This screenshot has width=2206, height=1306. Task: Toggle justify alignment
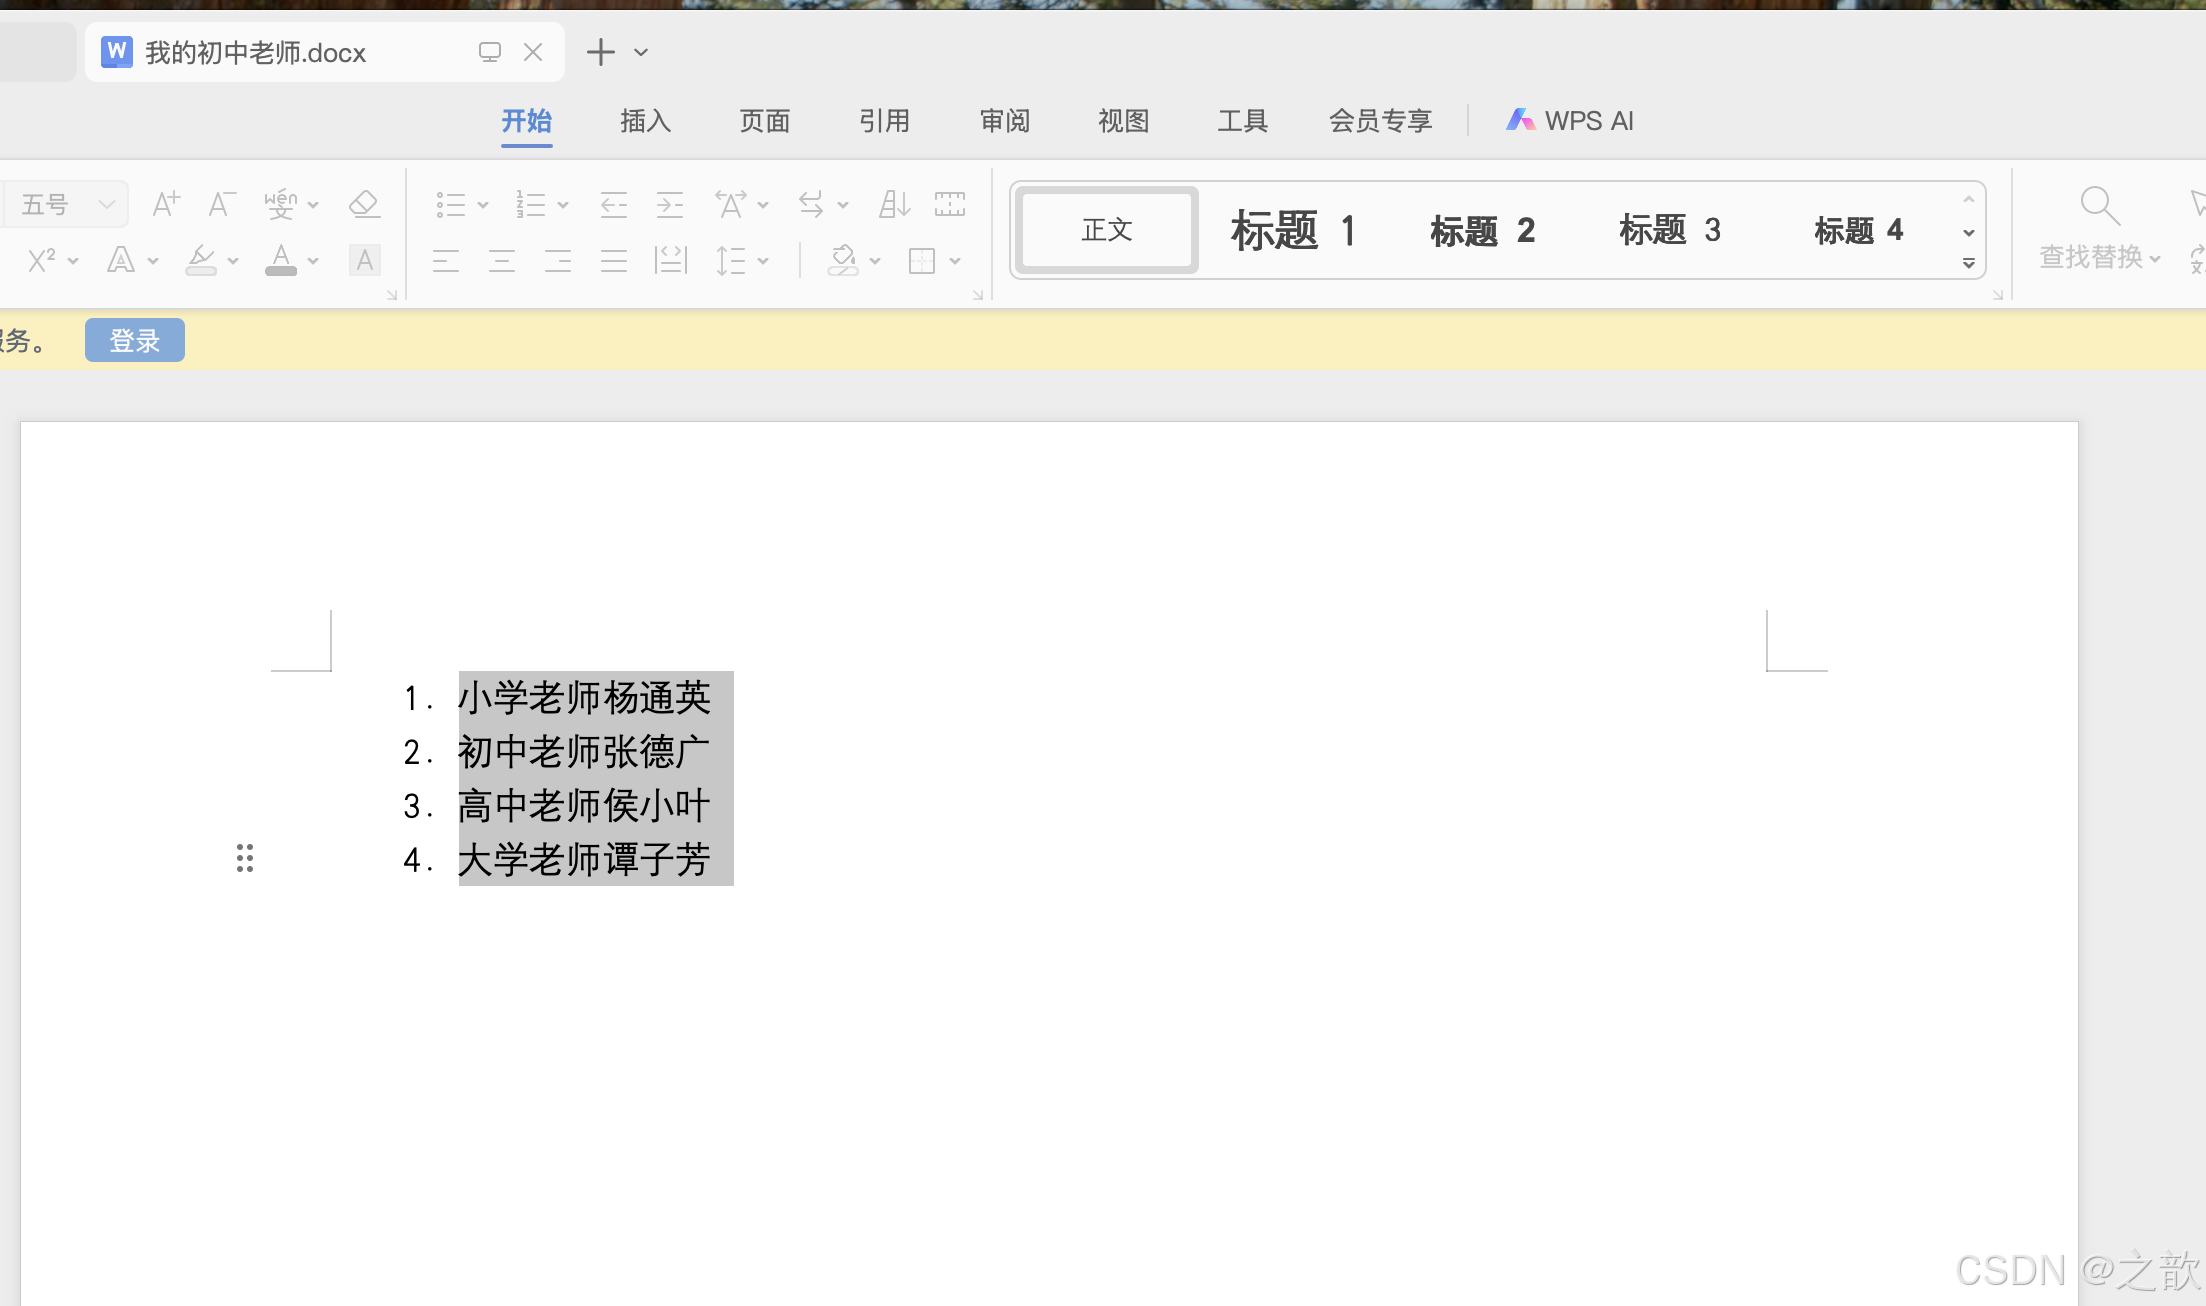coord(614,261)
